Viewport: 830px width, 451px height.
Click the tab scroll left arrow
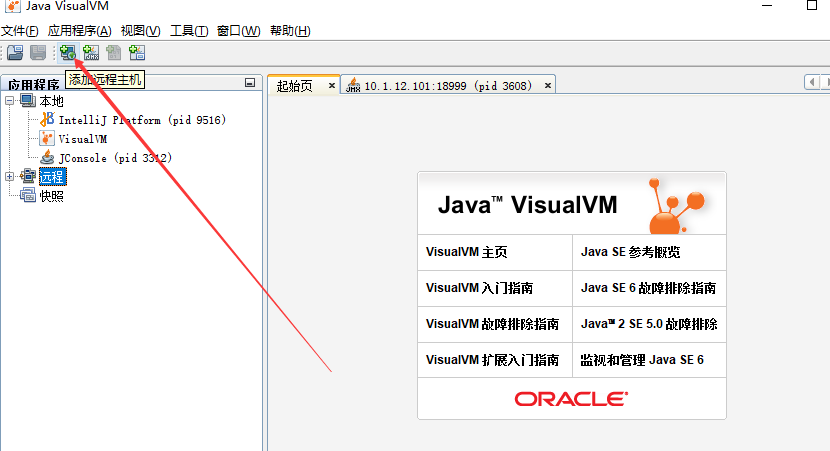pyautogui.click(x=812, y=82)
